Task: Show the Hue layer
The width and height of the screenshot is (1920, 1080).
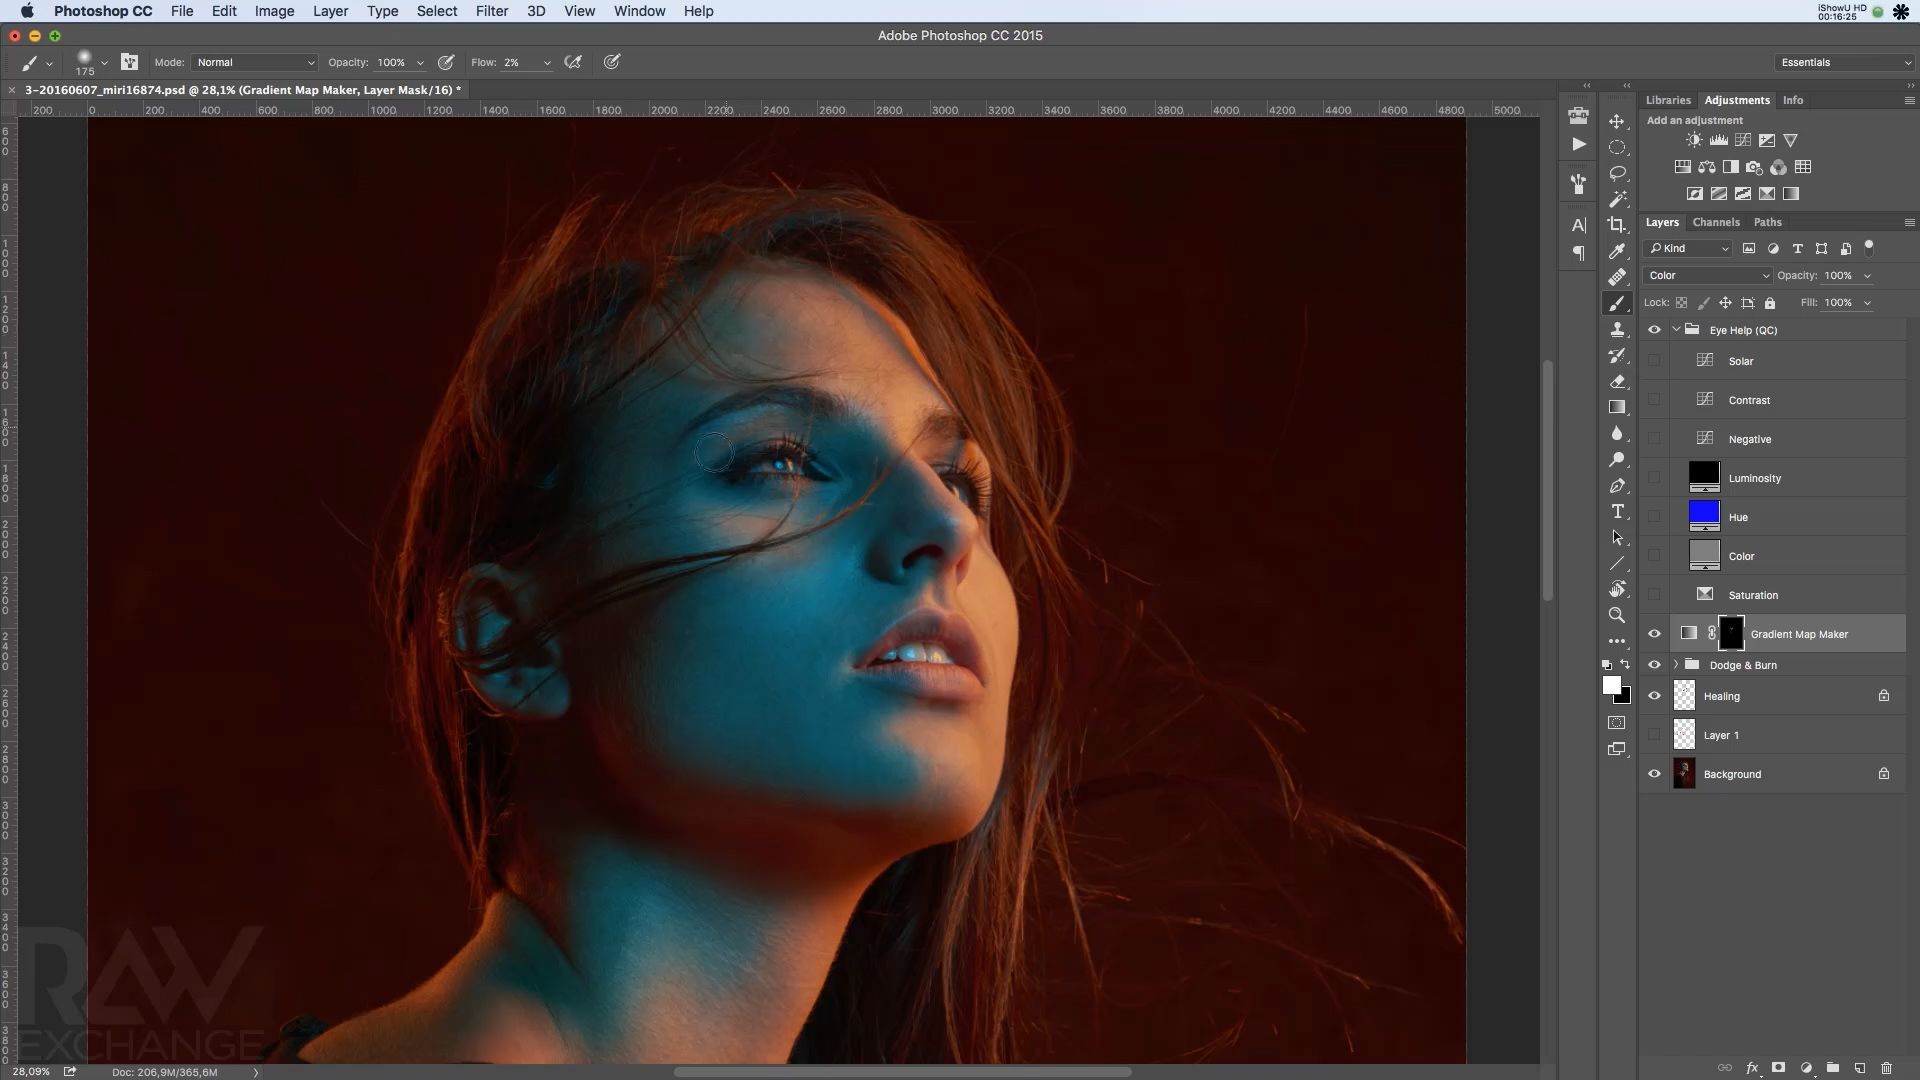Action: click(x=1654, y=517)
